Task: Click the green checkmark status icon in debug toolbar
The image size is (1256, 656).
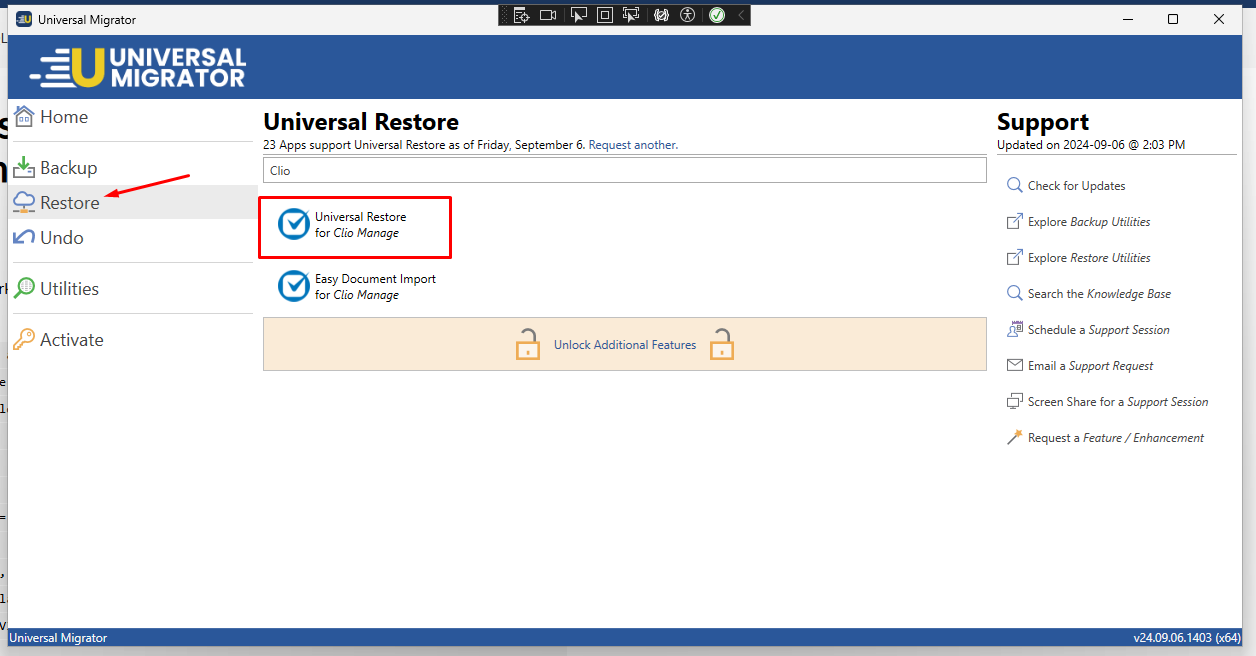Action: click(716, 15)
